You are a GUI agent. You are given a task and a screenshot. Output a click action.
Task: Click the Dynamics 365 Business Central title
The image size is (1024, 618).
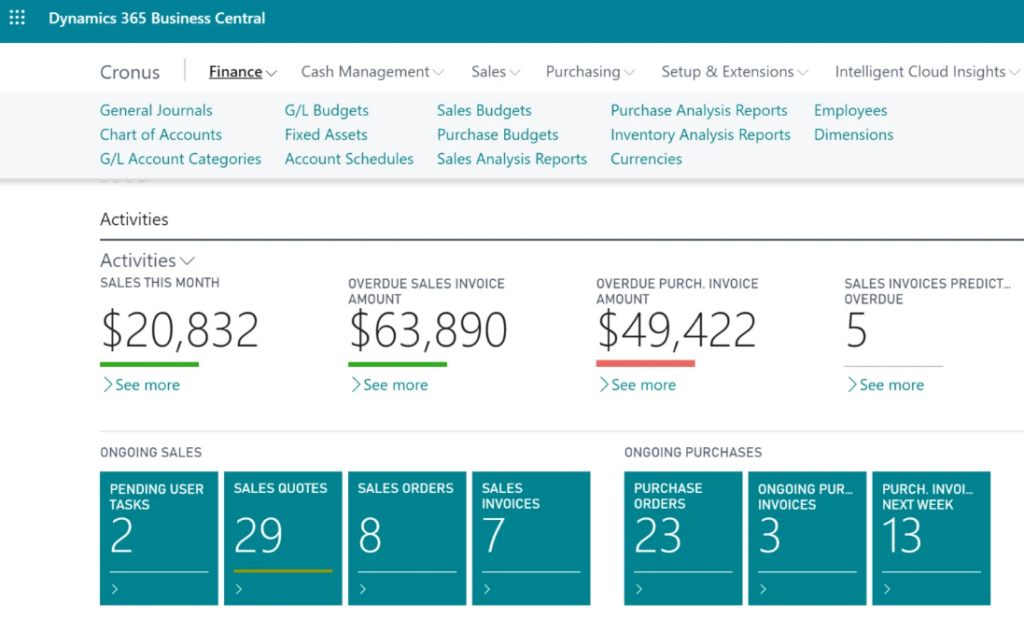pos(157,18)
